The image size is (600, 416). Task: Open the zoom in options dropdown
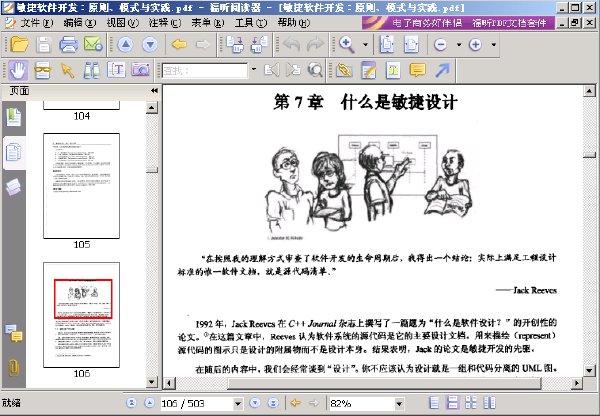click(494, 45)
